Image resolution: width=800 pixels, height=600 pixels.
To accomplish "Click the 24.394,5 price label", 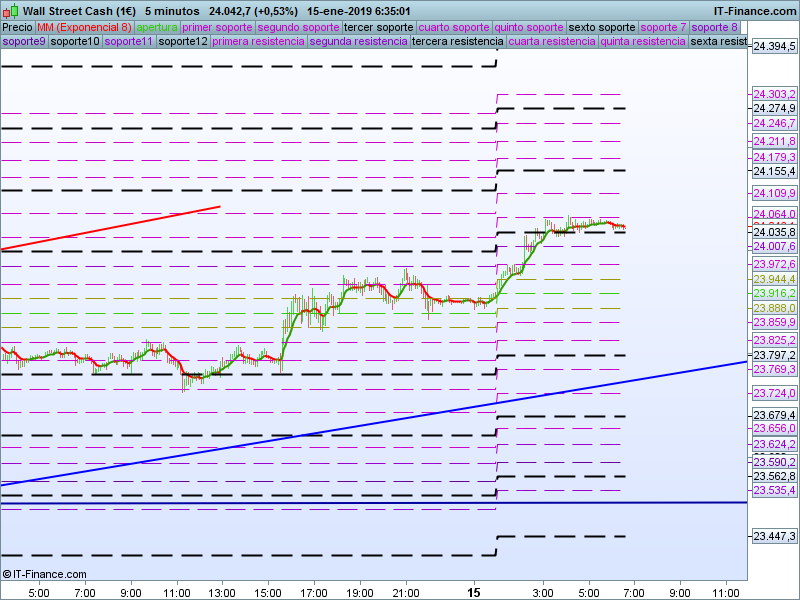I will pyautogui.click(x=774, y=47).
